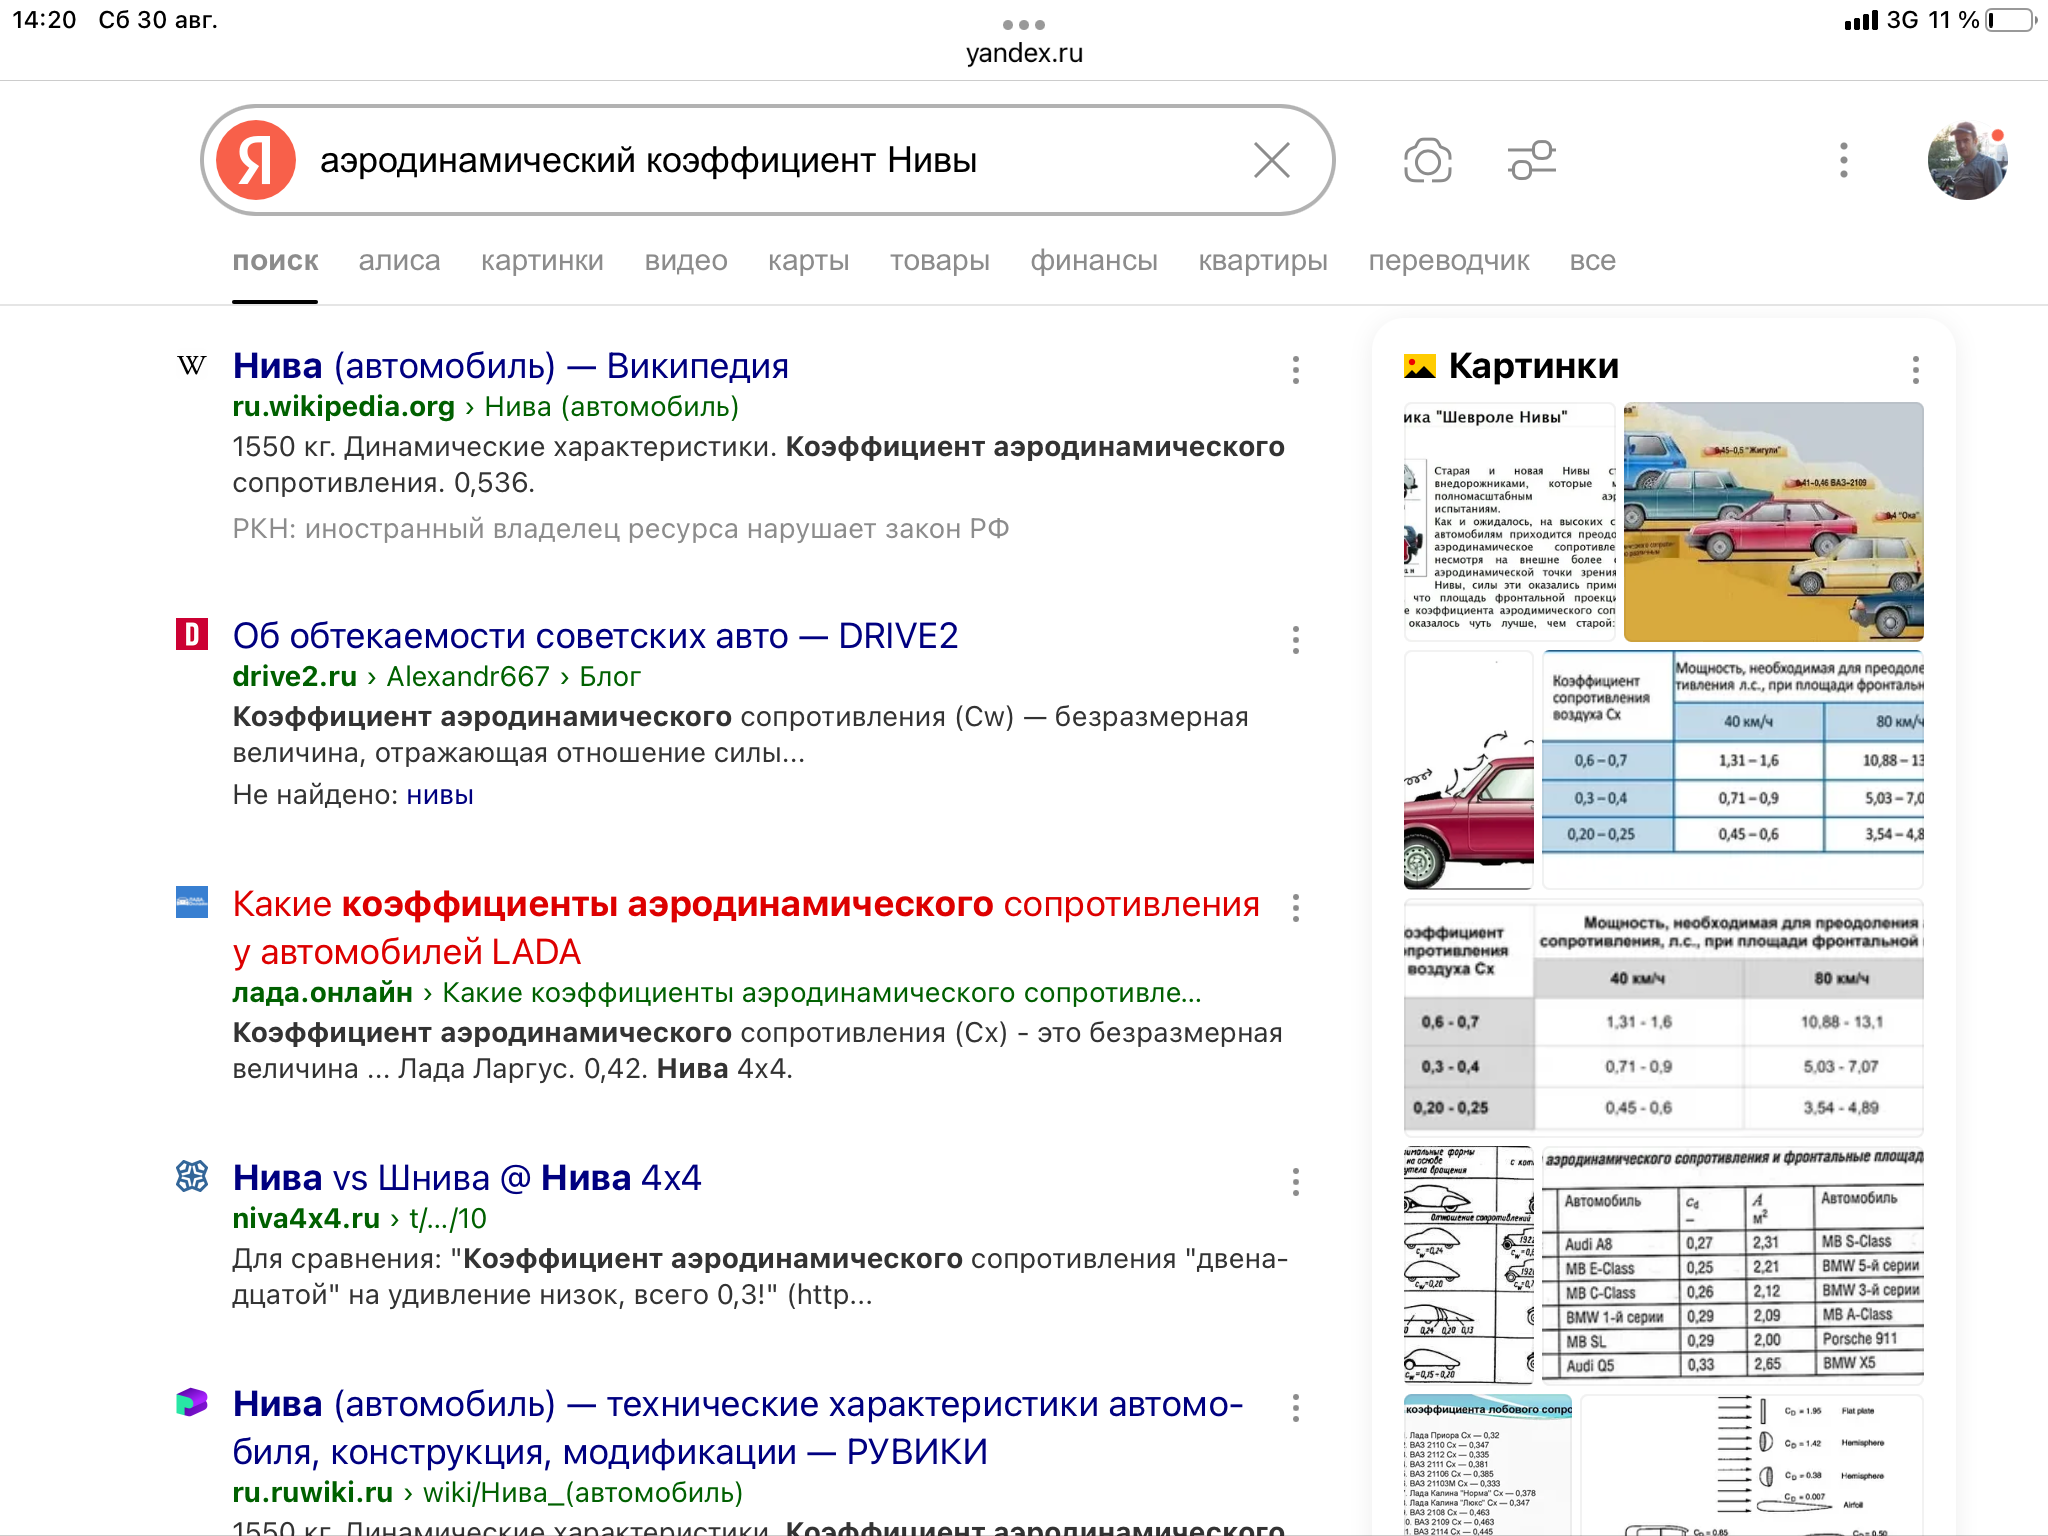This screenshot has width=2048, height=1536.
Task: Open the user profile avatar
Action: pyautogui.click(x=1966, y=160)
